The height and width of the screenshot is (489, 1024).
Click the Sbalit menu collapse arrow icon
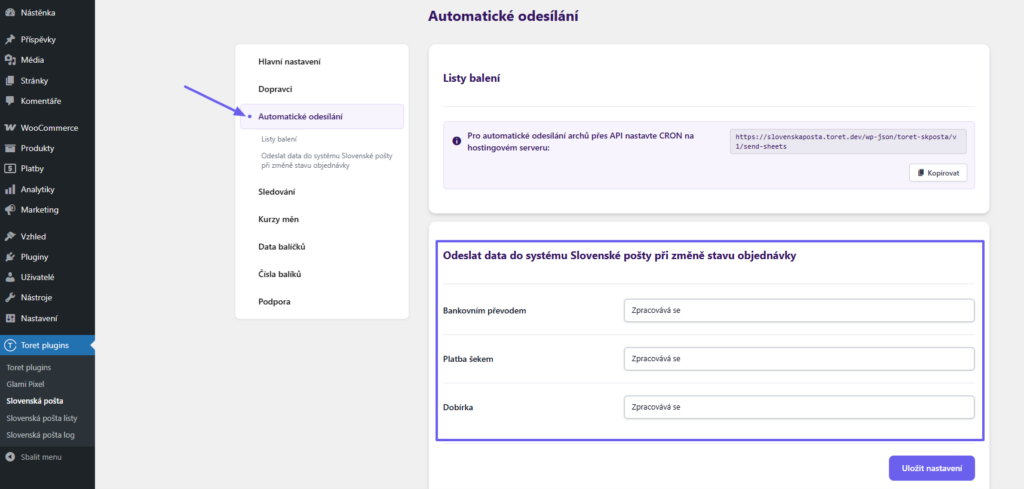click(10, 457)
